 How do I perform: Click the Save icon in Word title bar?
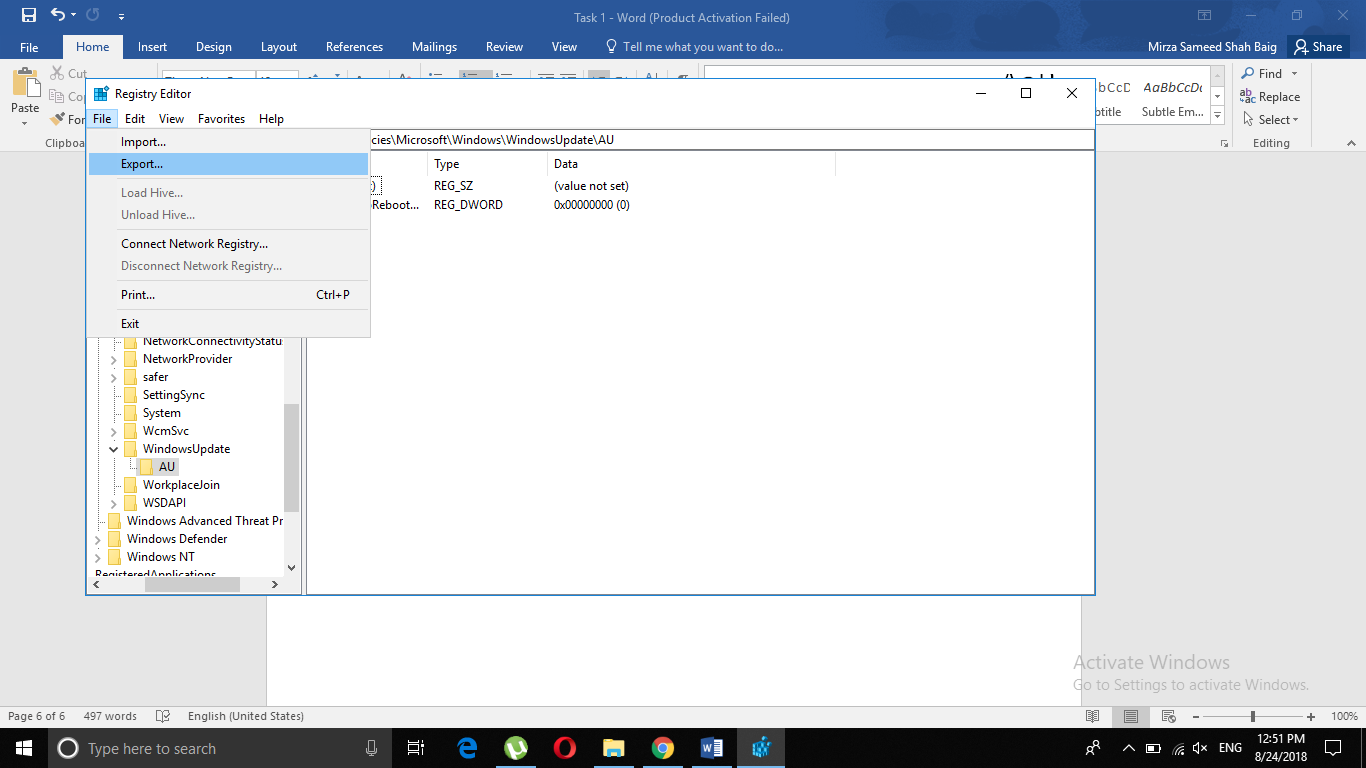tap(28, 16)
